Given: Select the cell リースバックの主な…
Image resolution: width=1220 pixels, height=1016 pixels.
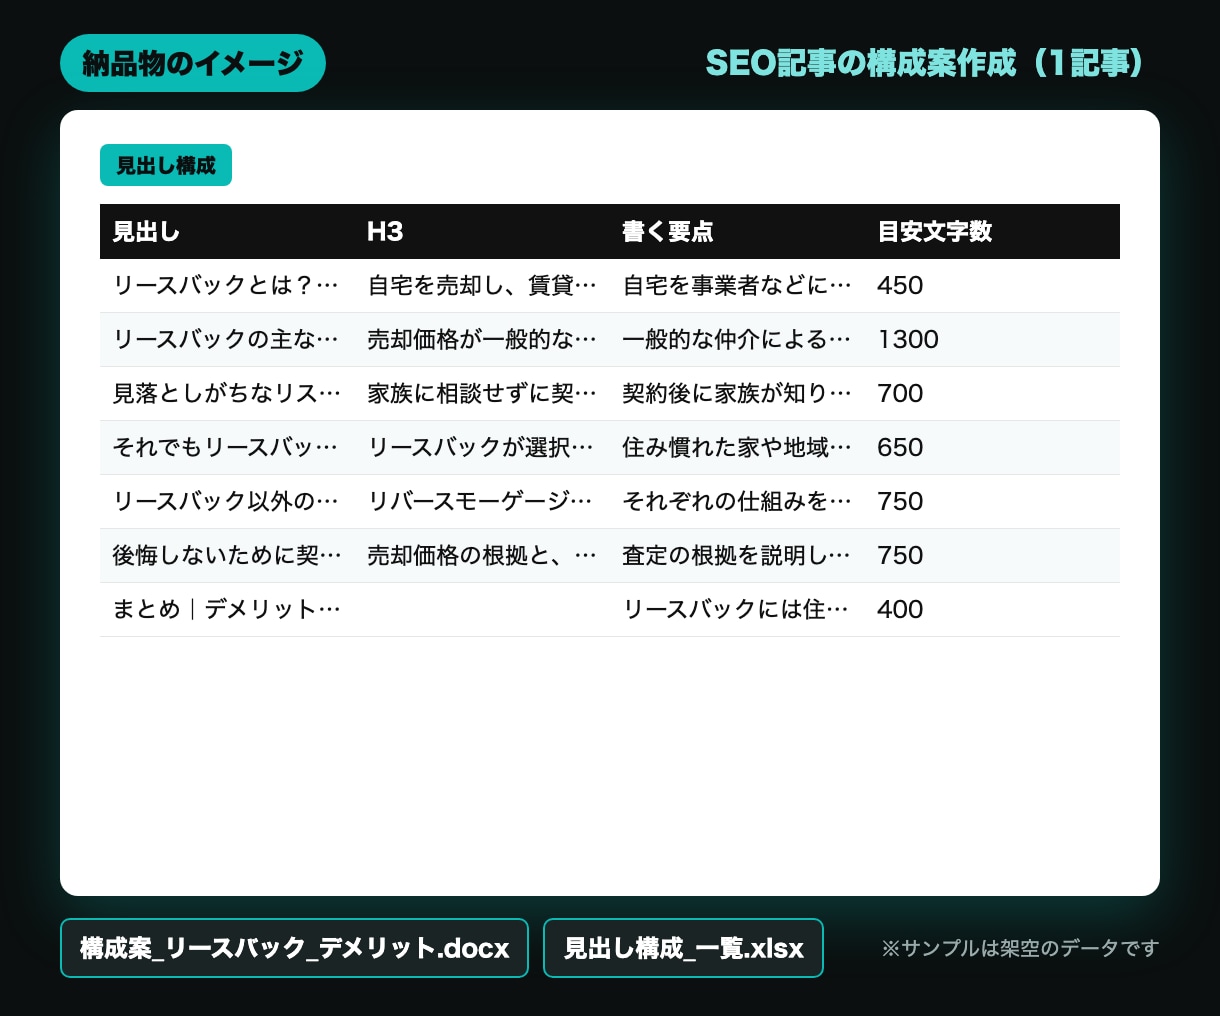Looking at the screenshot, I should (226, 340).
